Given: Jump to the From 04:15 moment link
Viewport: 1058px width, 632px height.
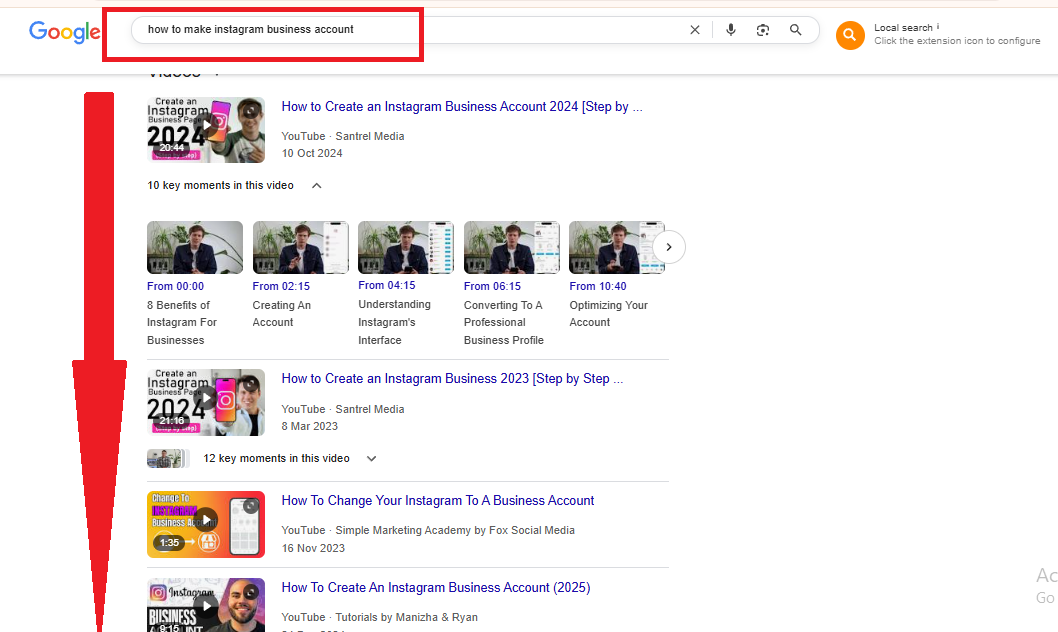Looking at the screenshot, I should click(x=387, y=285).
